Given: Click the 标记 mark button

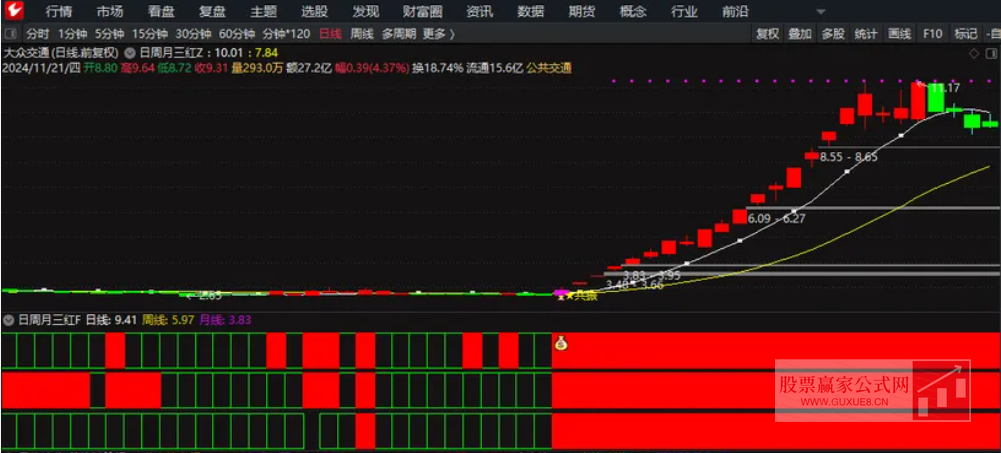Looking at the screenshot, I should 966,34.
